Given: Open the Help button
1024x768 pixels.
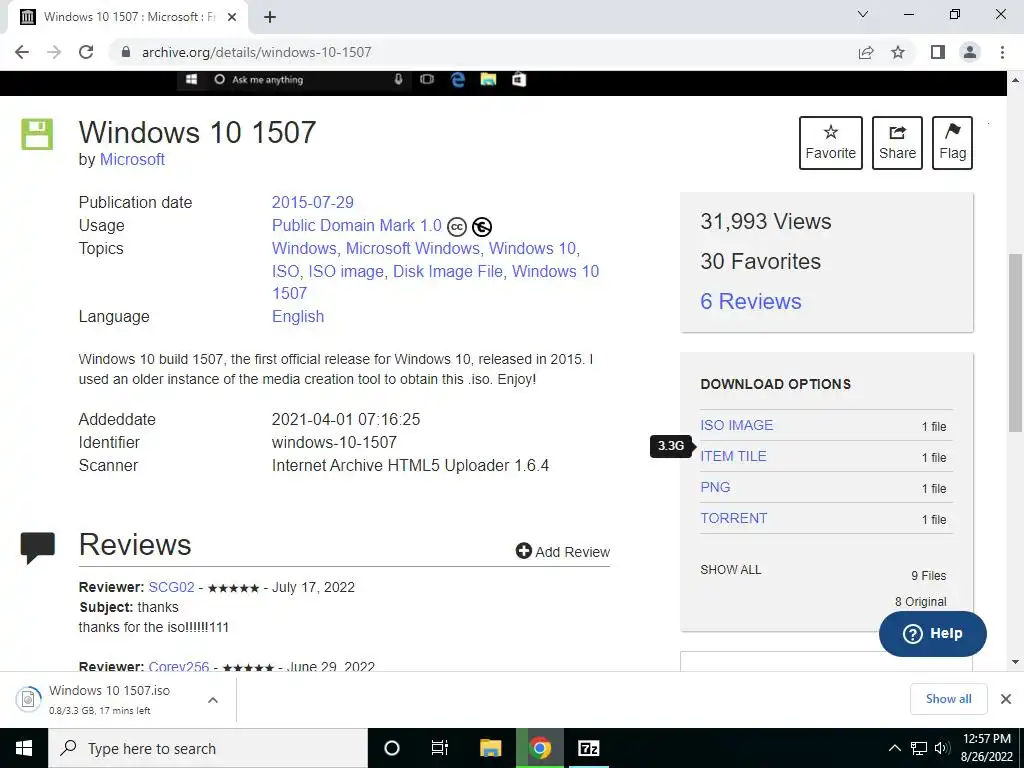Looking at the screenshot, I should coord(932,634).
